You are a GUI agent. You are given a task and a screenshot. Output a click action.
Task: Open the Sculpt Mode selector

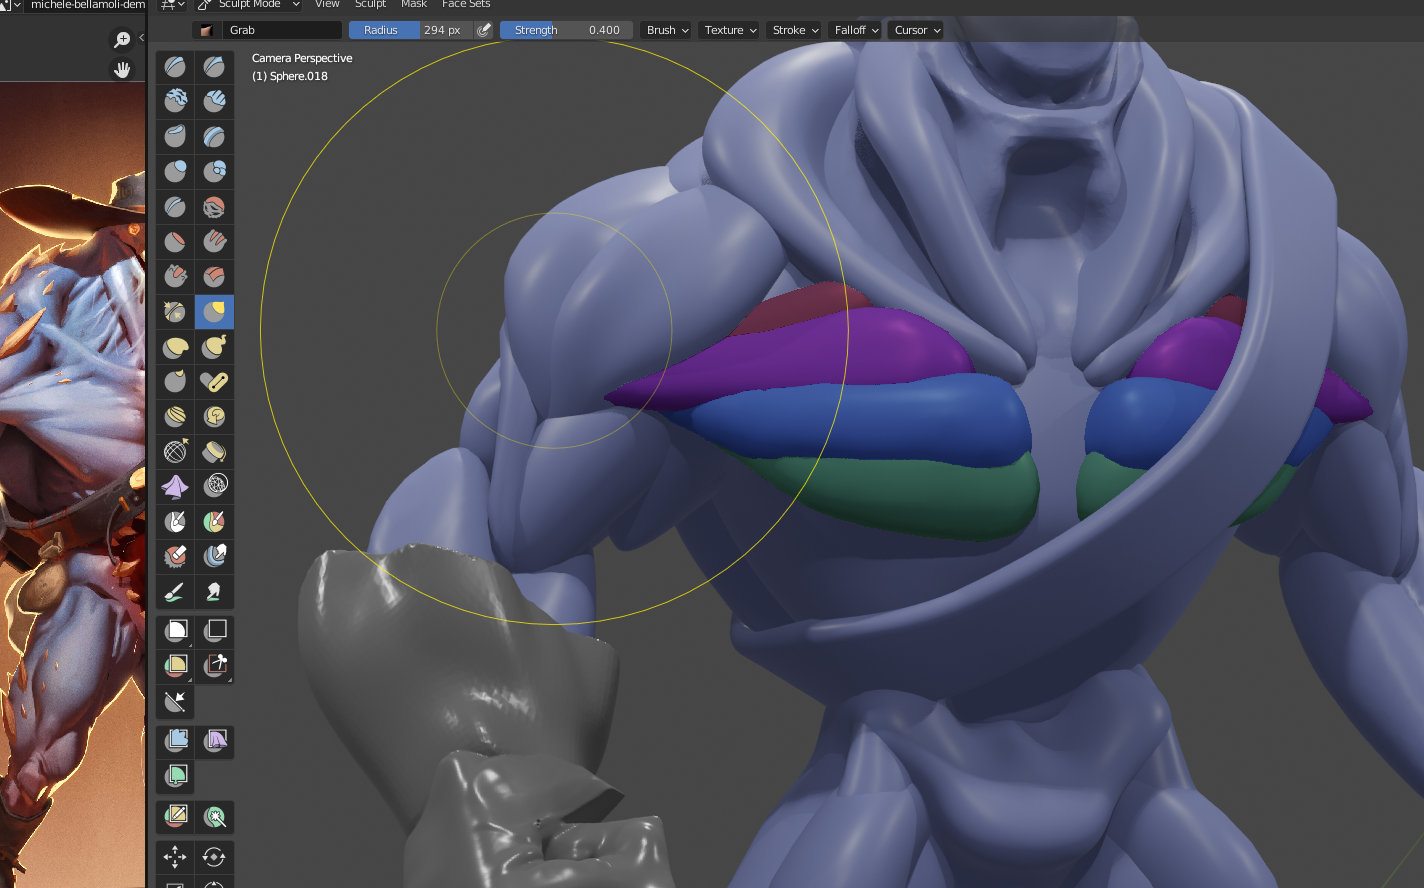pos(249,5)
